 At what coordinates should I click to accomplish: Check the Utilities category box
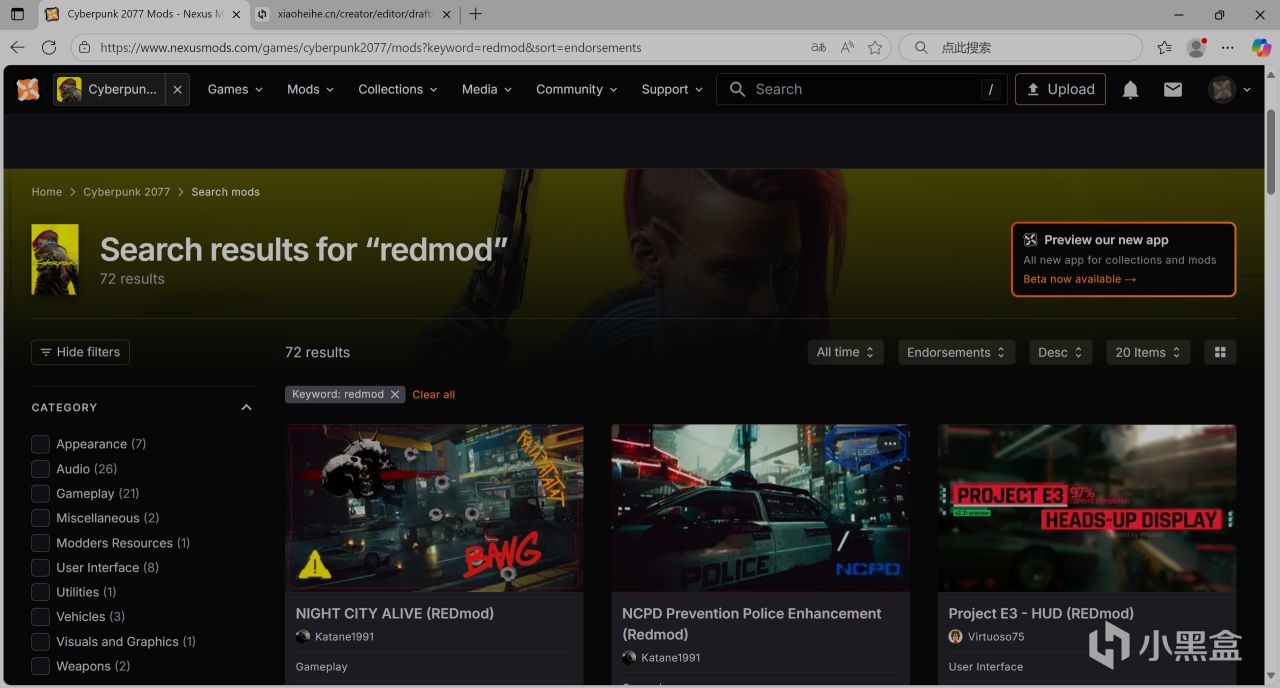click(40, 592)
